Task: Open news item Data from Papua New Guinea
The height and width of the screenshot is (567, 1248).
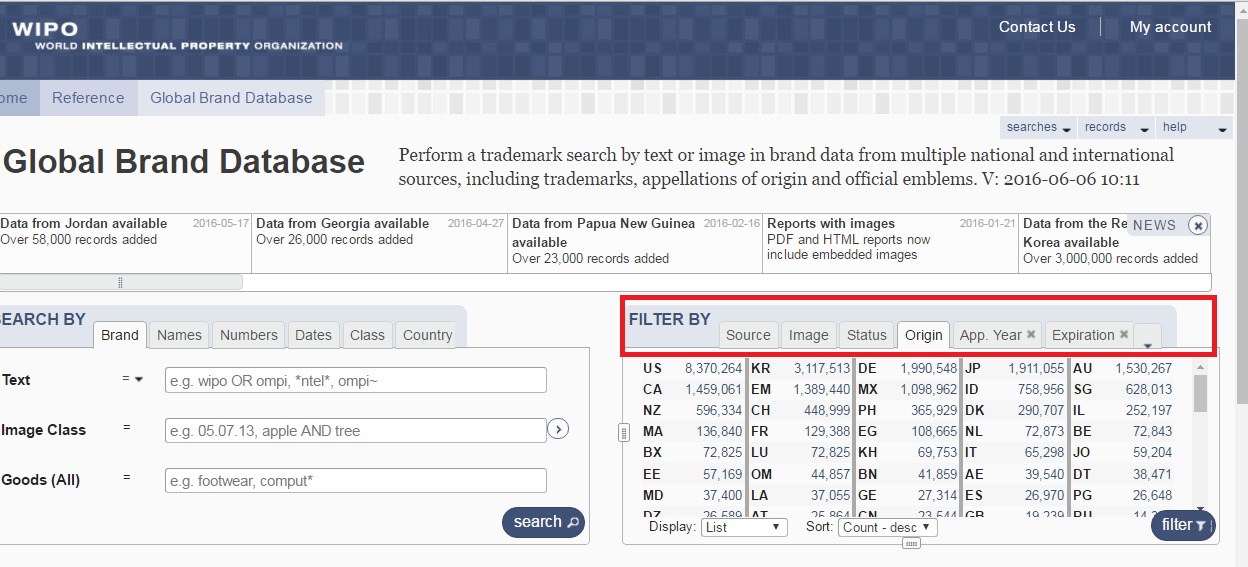Action: click(604, 232)
